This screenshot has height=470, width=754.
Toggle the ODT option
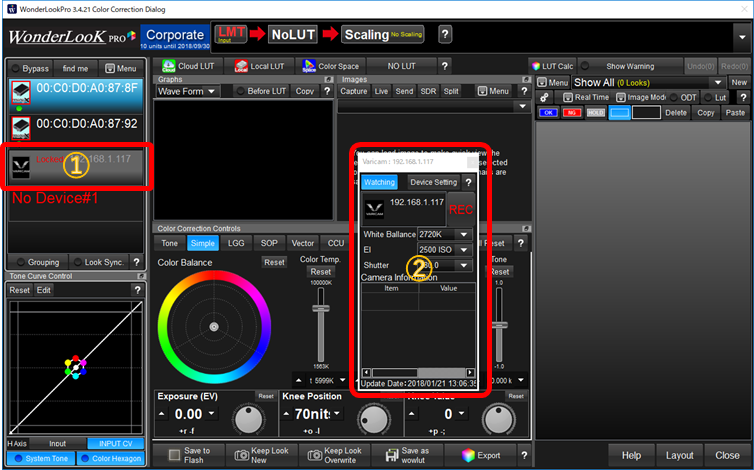pyautogui.click(x=683, y=98)
